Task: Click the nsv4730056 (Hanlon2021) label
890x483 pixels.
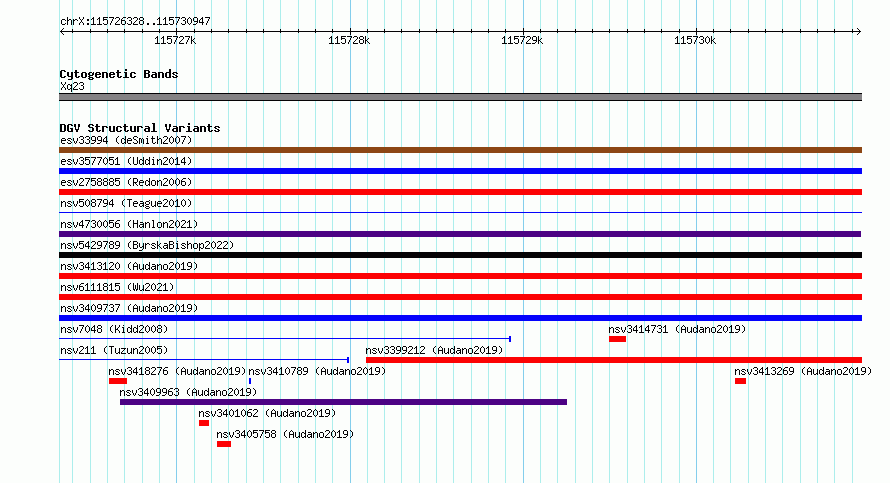Action: [x=129, y=224]
